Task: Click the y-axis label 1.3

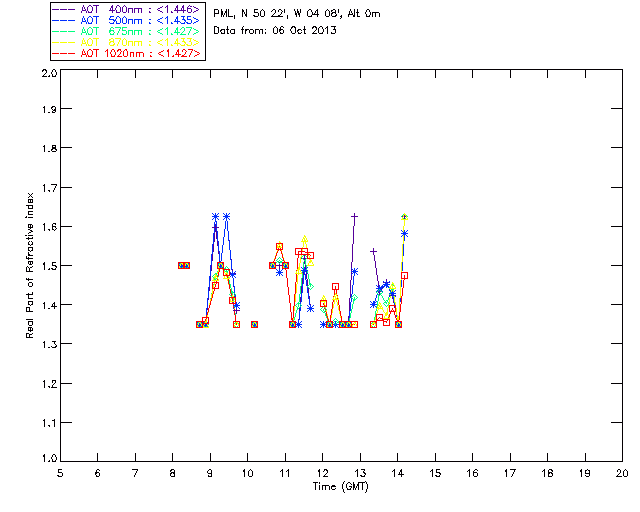Action: point(49,344)
